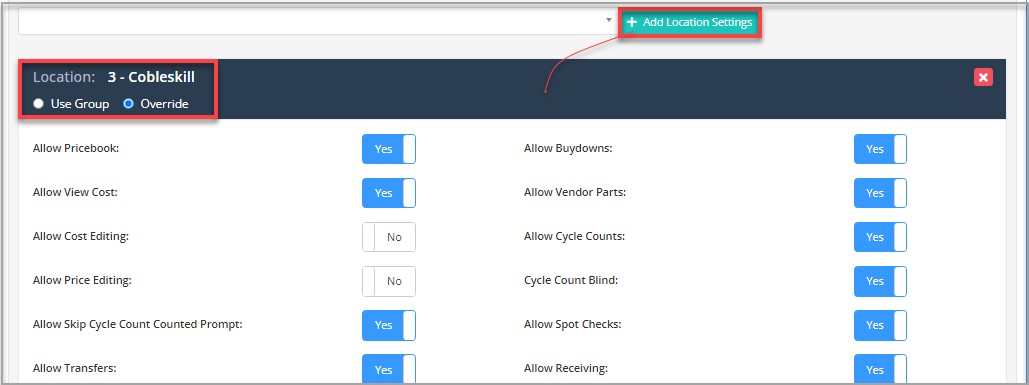This screenshot has height=385, width=1029.
Task: Click the plus icon on Add Location Settings
Action: point(632,22)
